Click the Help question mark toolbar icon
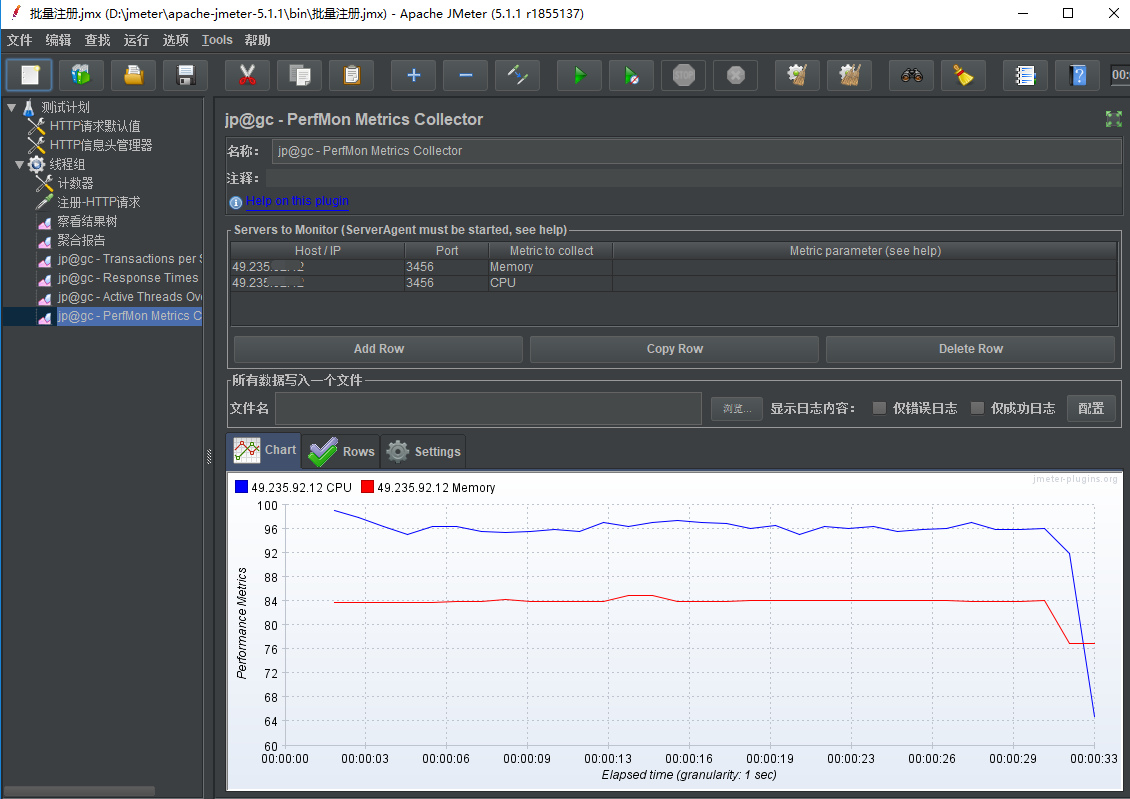This screenshot has height=799, width=1130. (1077, 75)
